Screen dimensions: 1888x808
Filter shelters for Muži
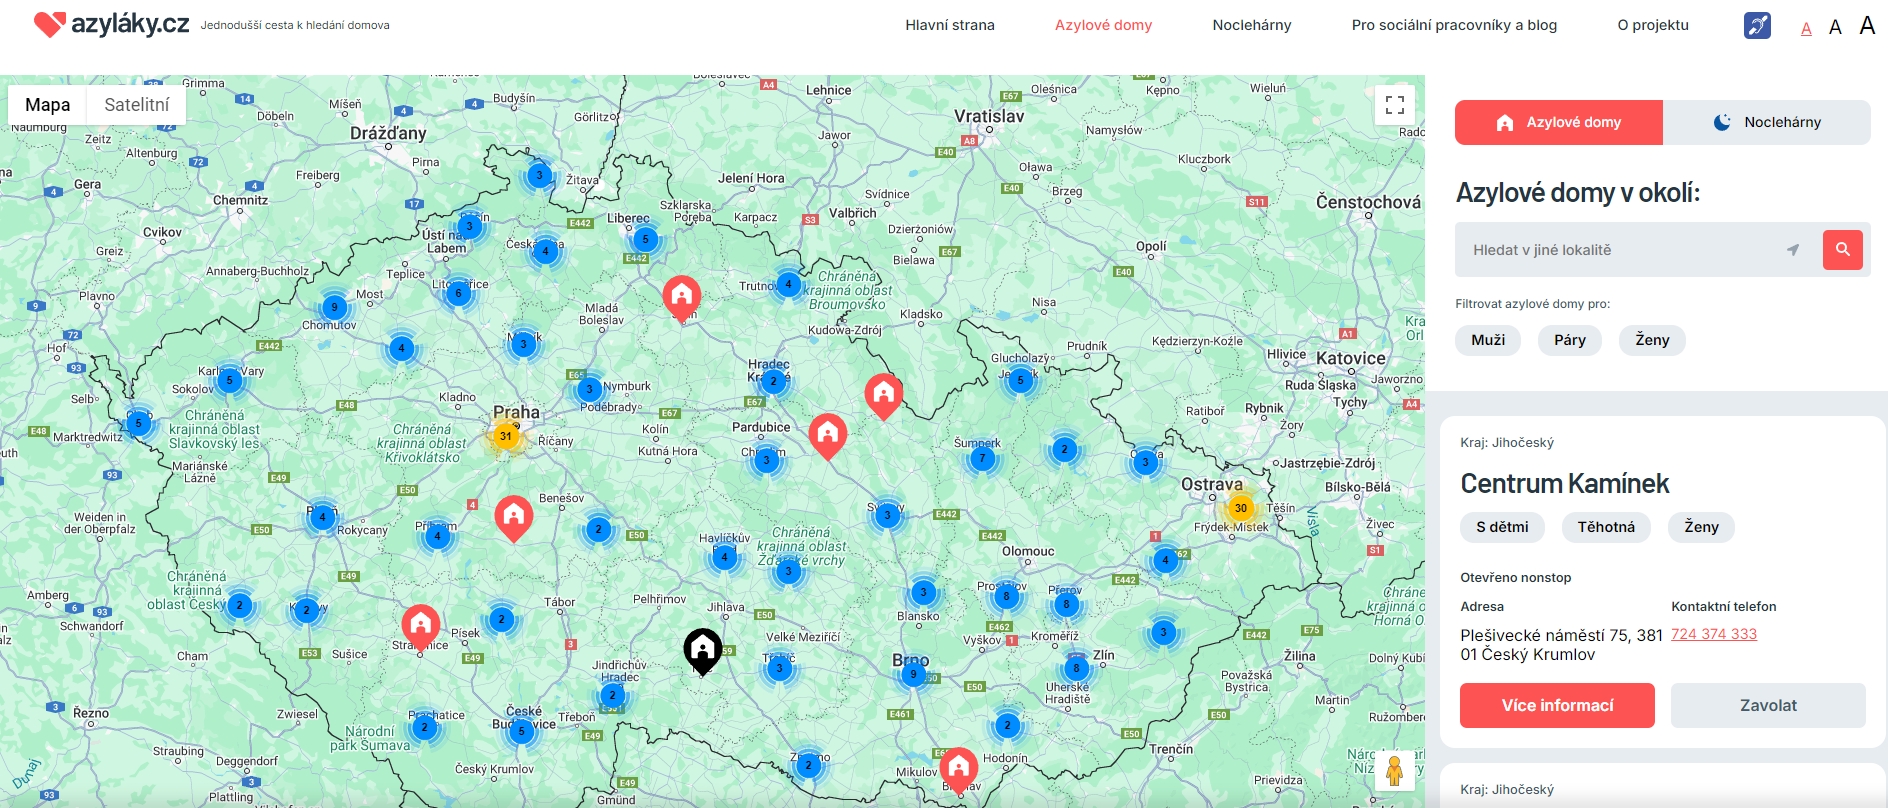click(x=1488, y=340)
